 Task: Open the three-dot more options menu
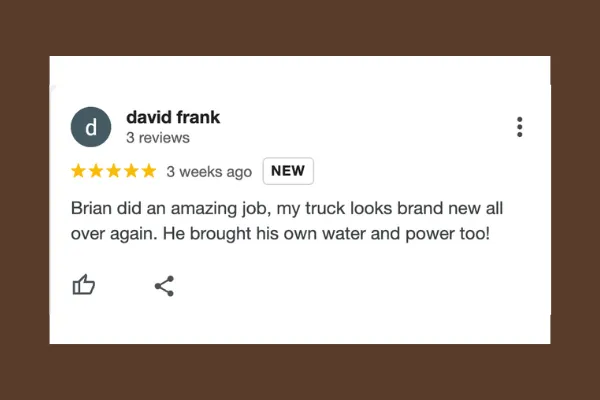(519, 127)
